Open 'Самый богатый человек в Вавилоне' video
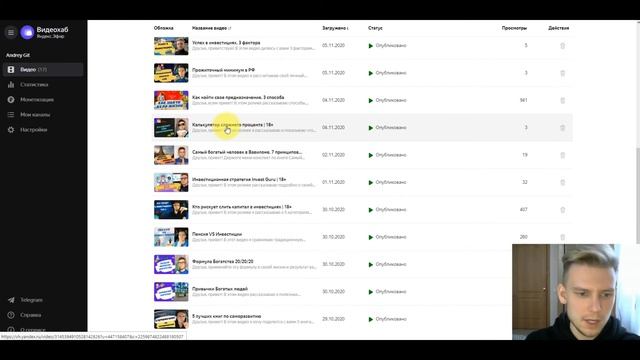 pyautogui.click(x=247, y=152)
